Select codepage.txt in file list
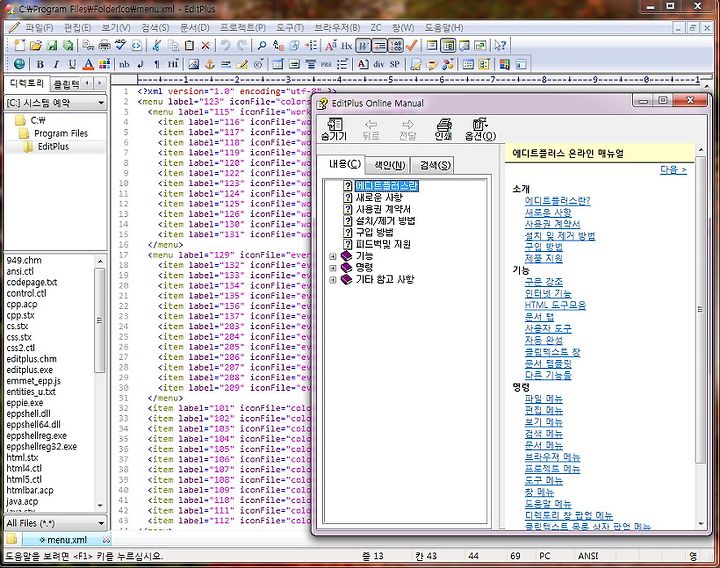Viewport: 720px width, 568px height. (x=32, y=282)
